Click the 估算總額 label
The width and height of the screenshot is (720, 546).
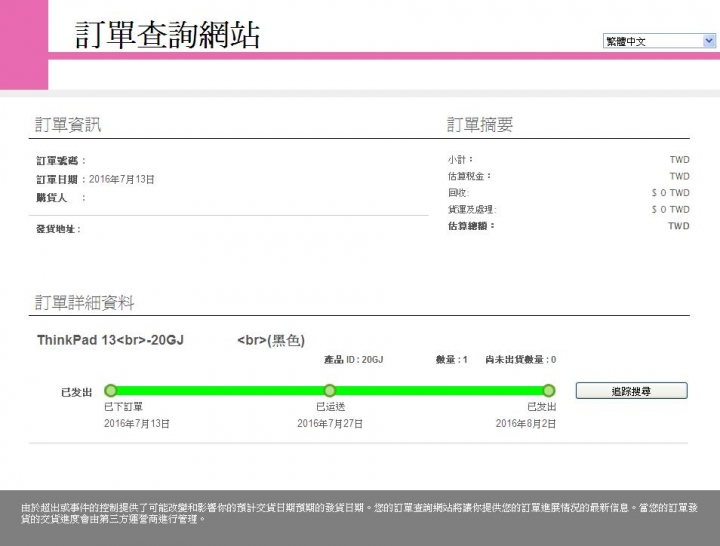coord(471,226)
